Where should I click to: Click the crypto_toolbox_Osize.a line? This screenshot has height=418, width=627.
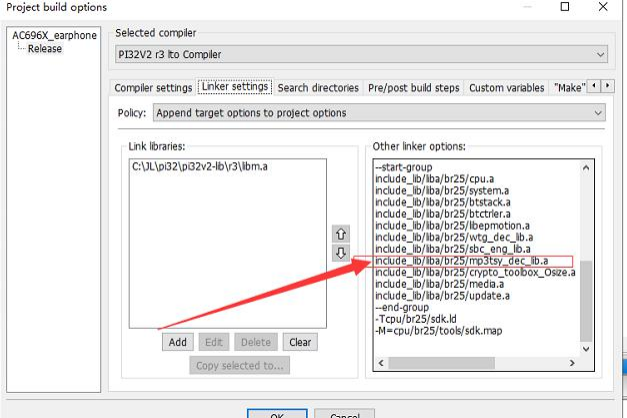point(475,272)
